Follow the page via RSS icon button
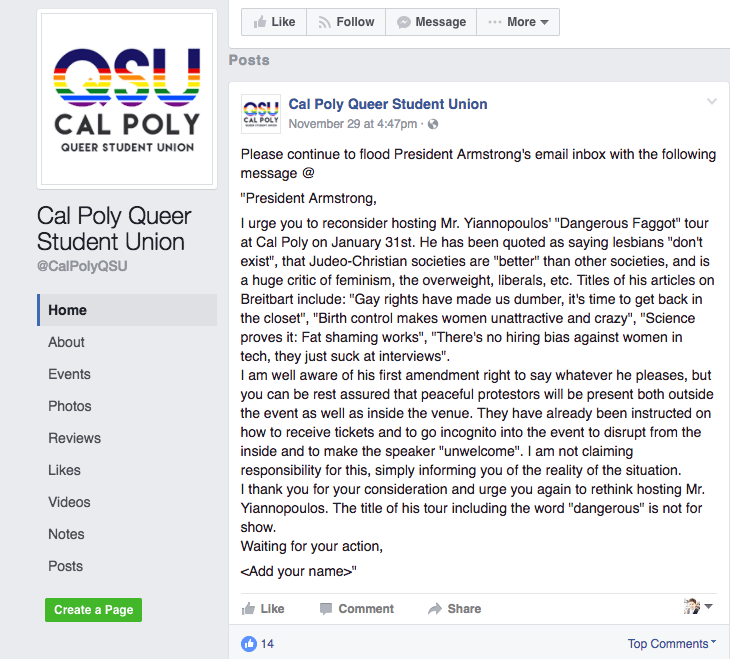This screenshot has width=730, height=659. [x=346, y=22]
